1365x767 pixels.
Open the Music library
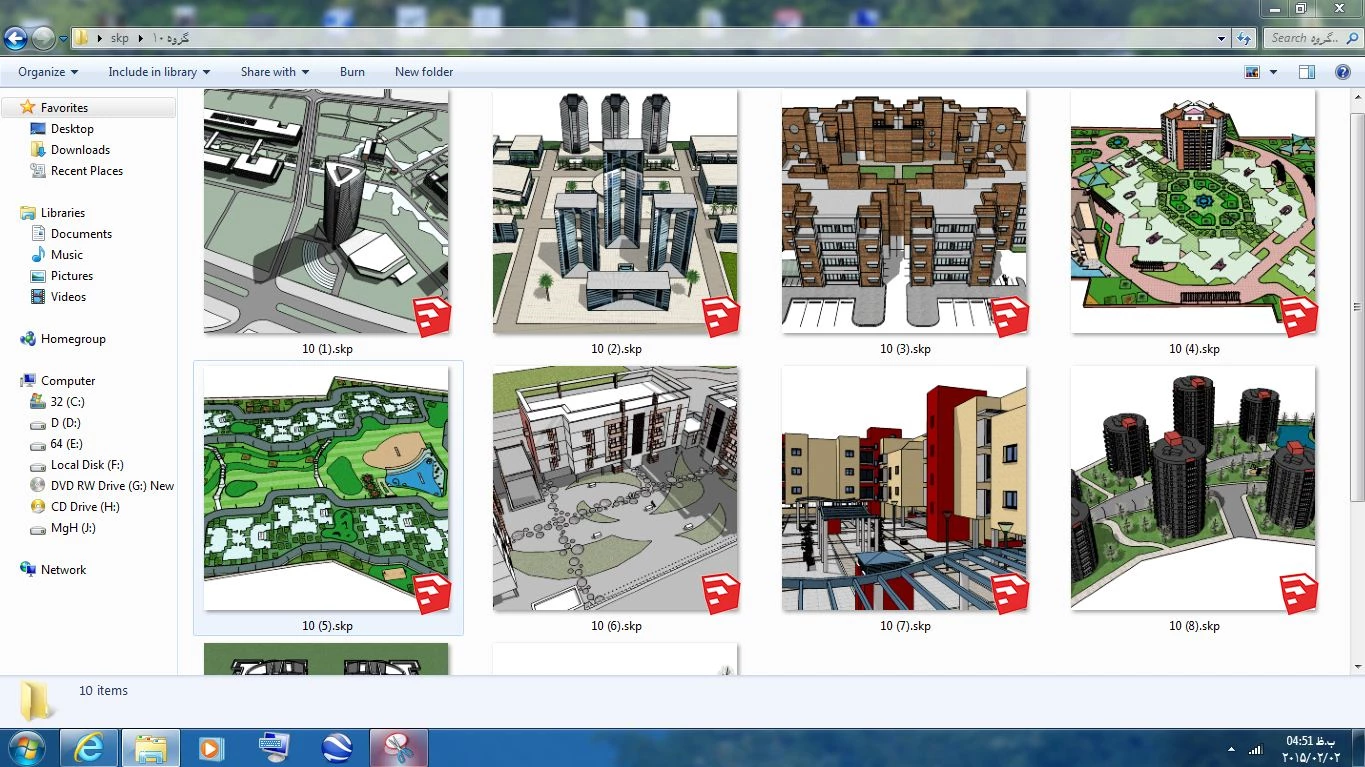(67, 255)
